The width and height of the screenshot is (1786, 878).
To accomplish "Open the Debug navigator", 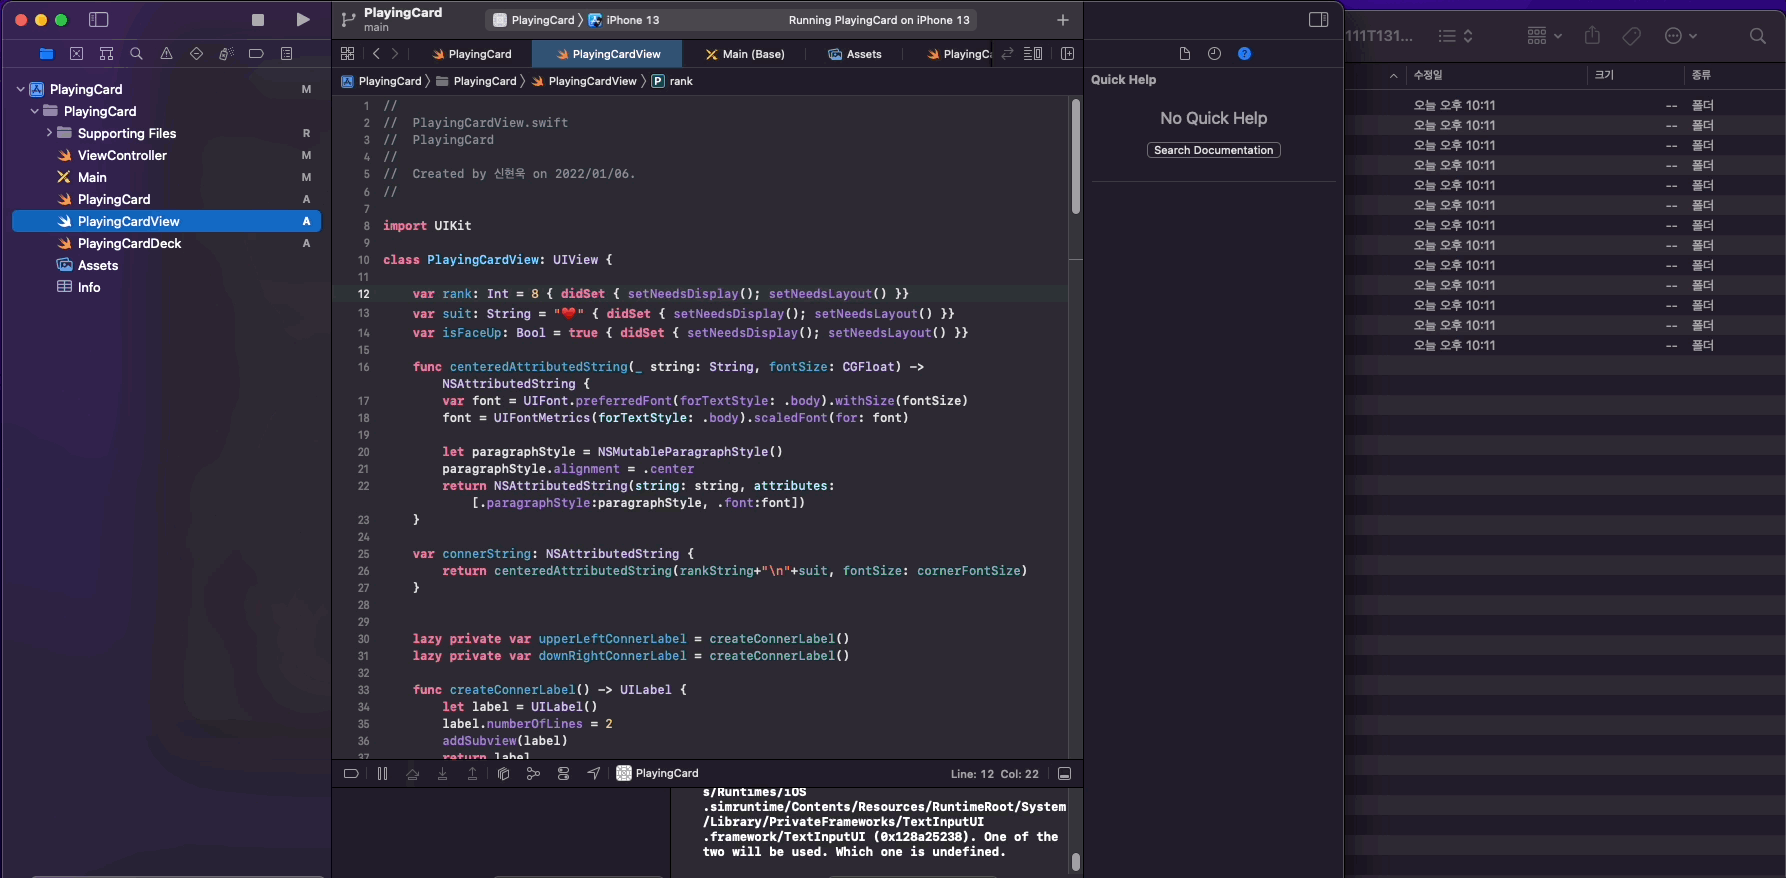I will (226, 54).
